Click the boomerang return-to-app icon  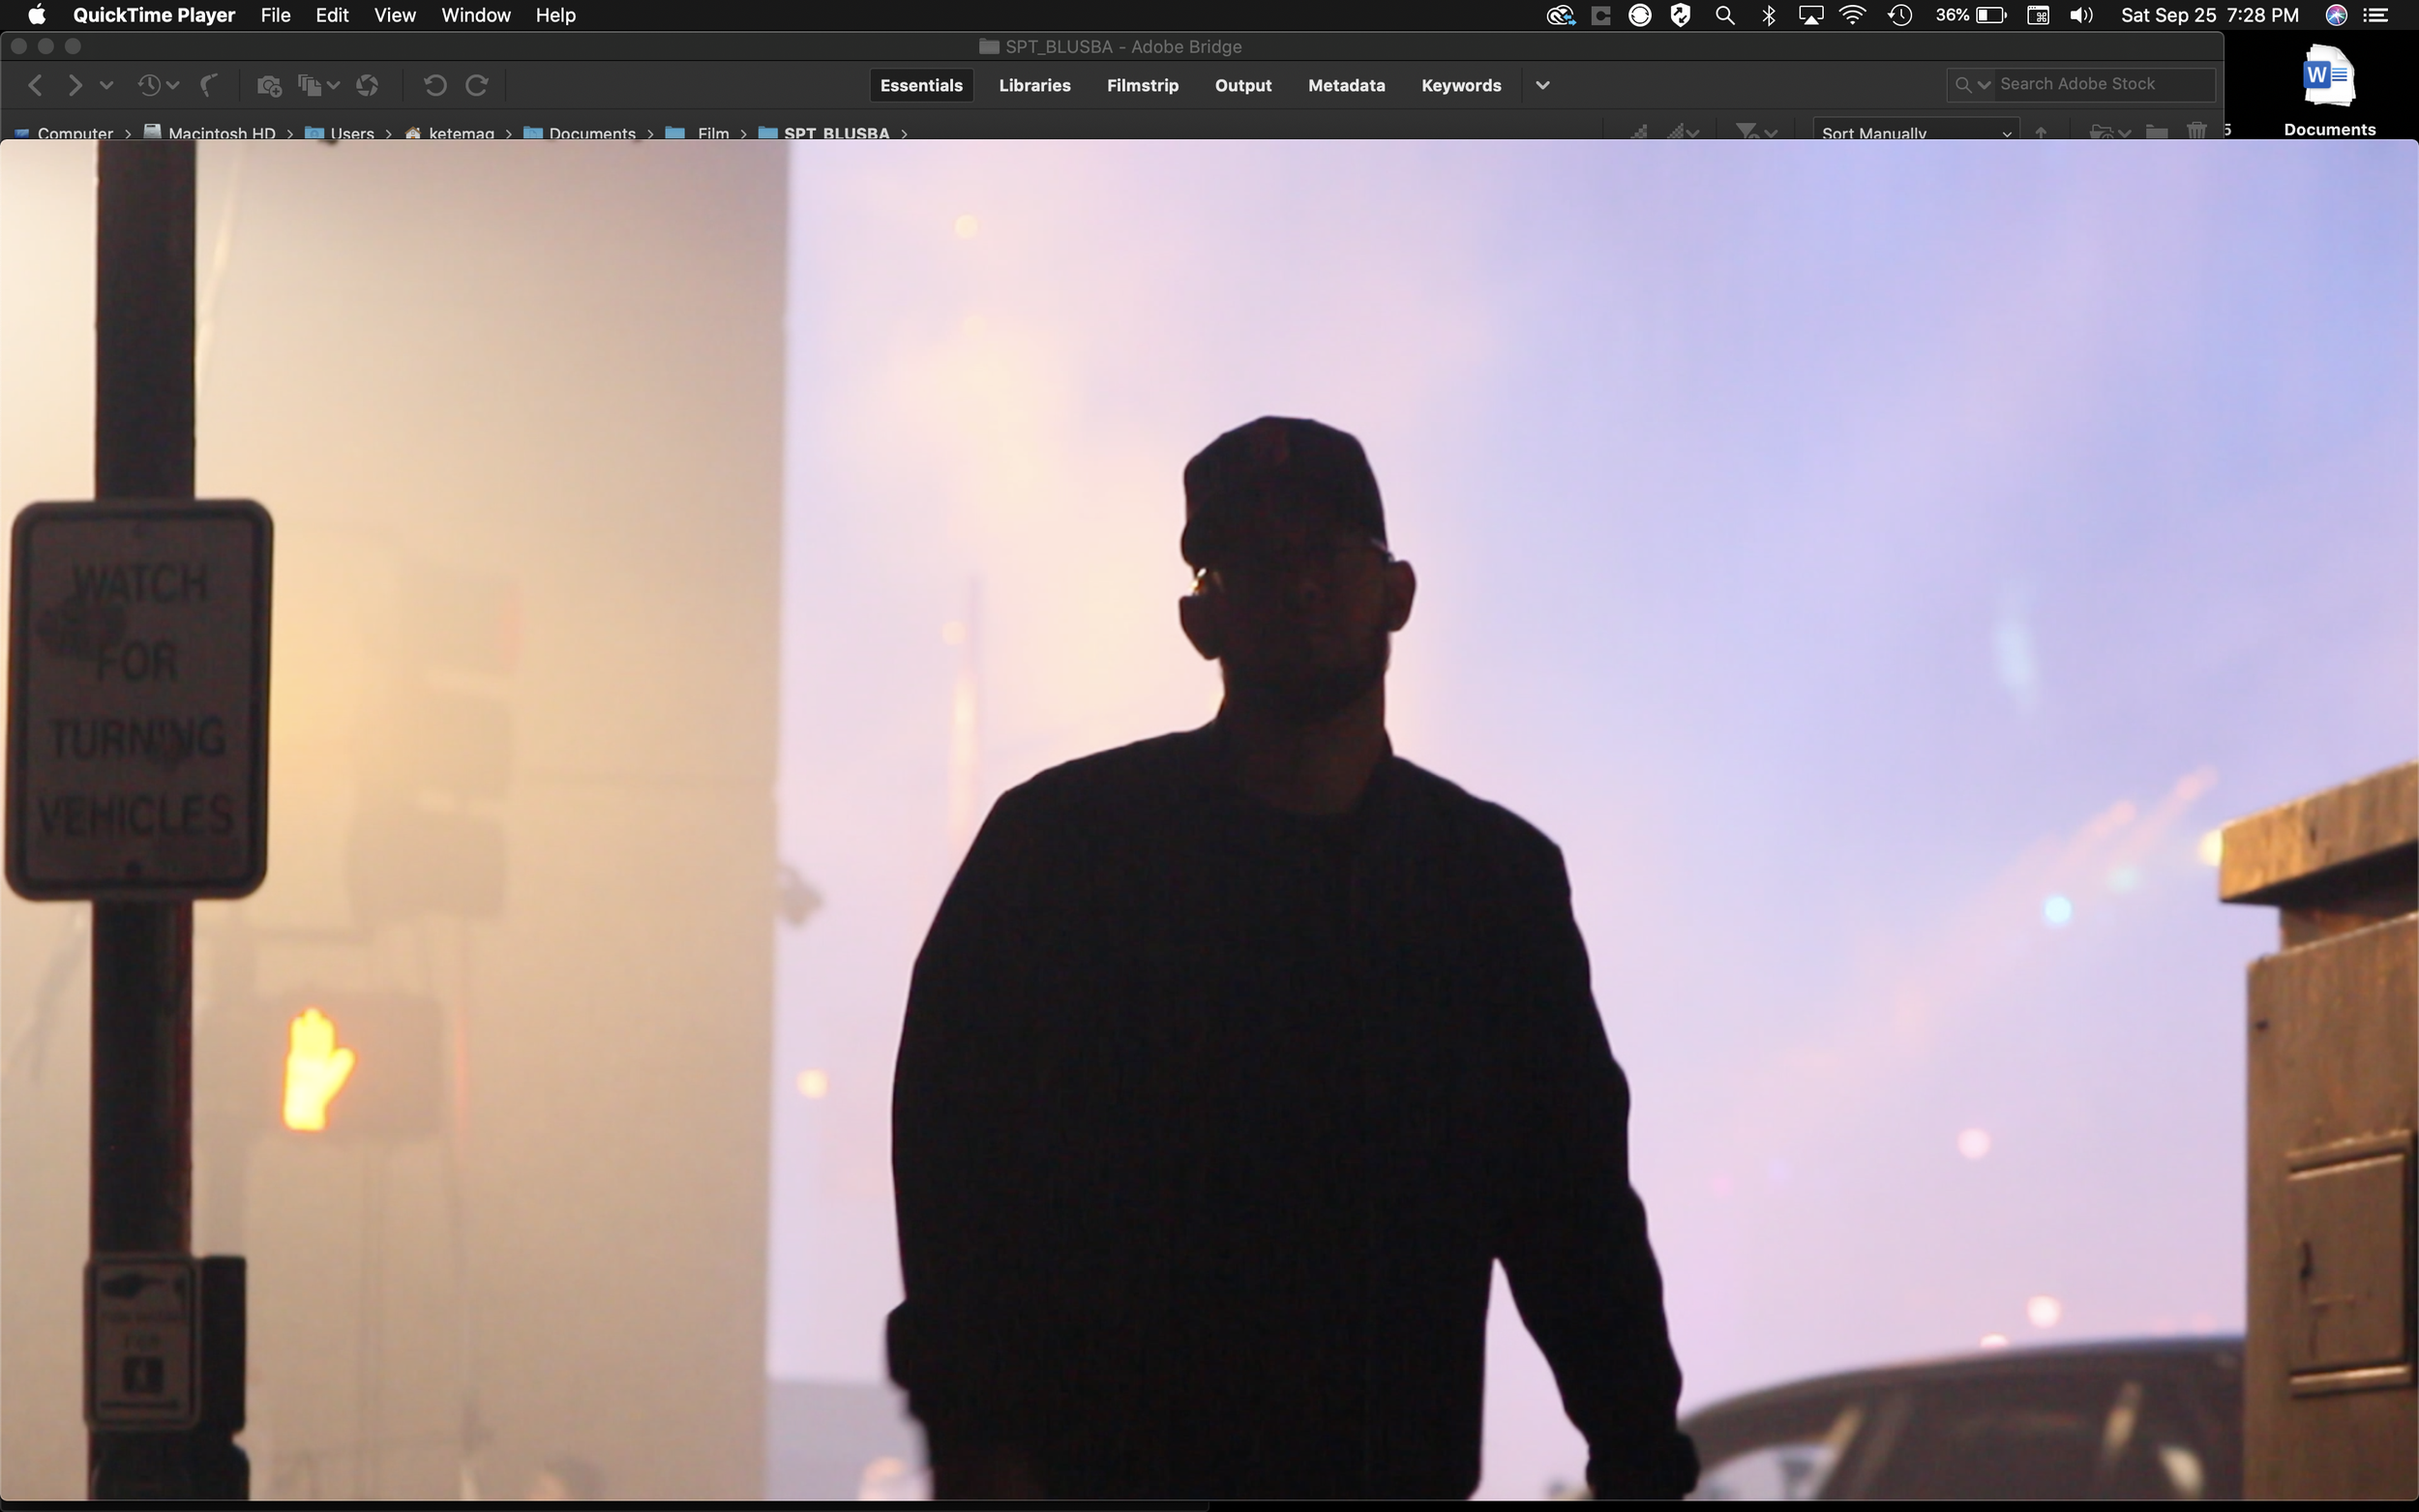tap(209, 85)
